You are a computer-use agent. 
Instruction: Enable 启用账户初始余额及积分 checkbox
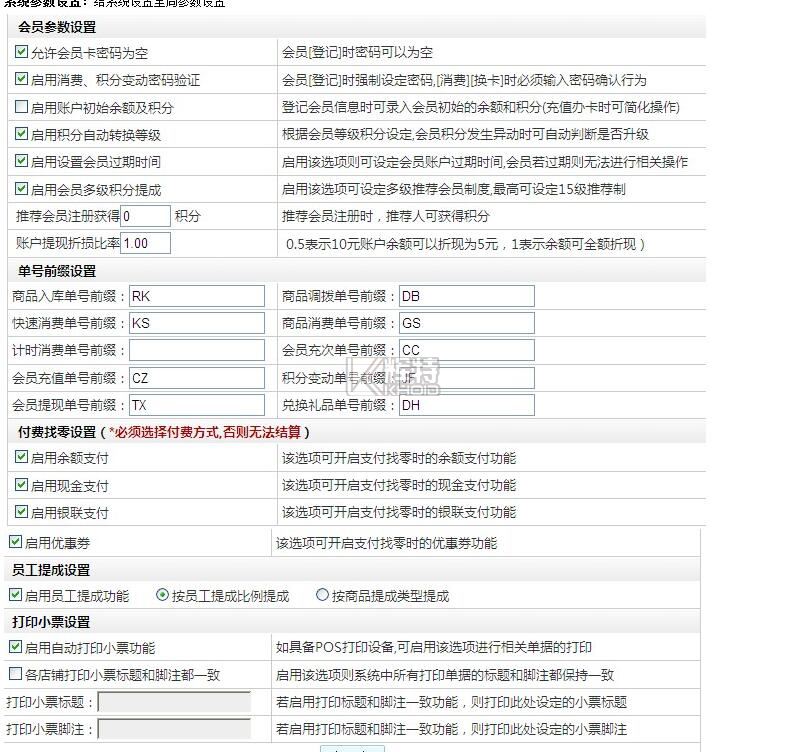(x=21, y=107)
